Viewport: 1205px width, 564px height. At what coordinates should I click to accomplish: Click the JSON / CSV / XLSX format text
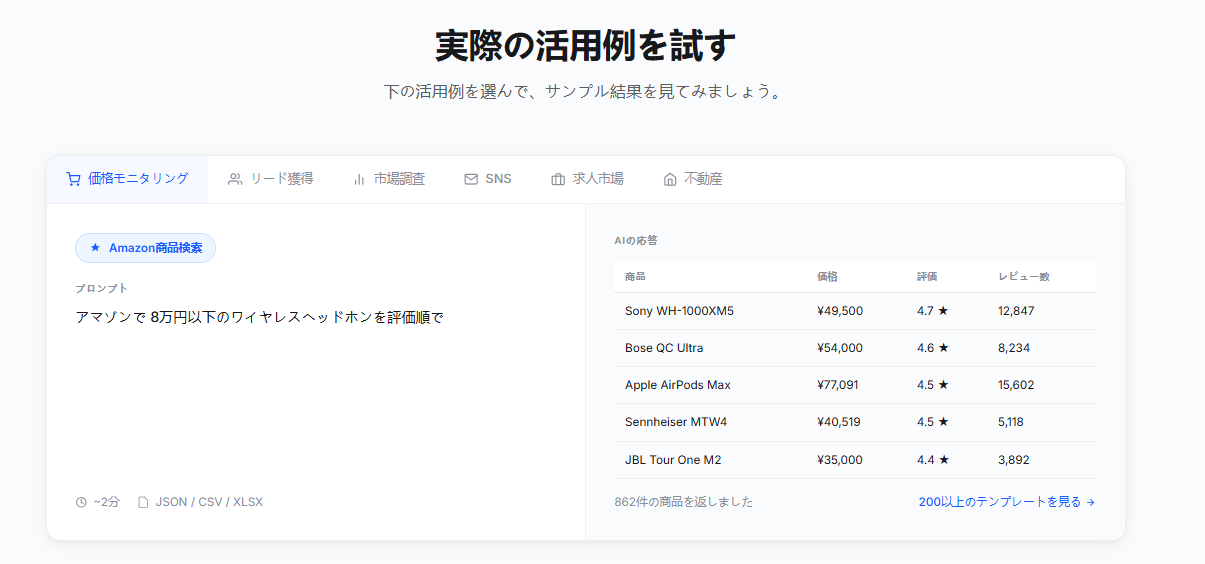(x=209, y=502)
